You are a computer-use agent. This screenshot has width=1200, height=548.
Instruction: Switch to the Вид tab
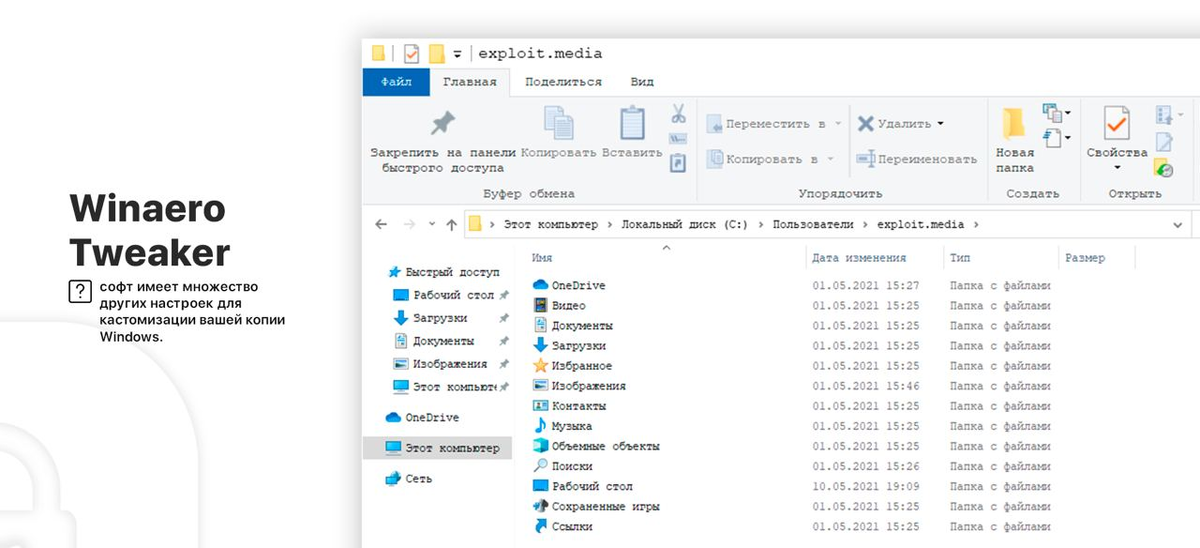642,82
